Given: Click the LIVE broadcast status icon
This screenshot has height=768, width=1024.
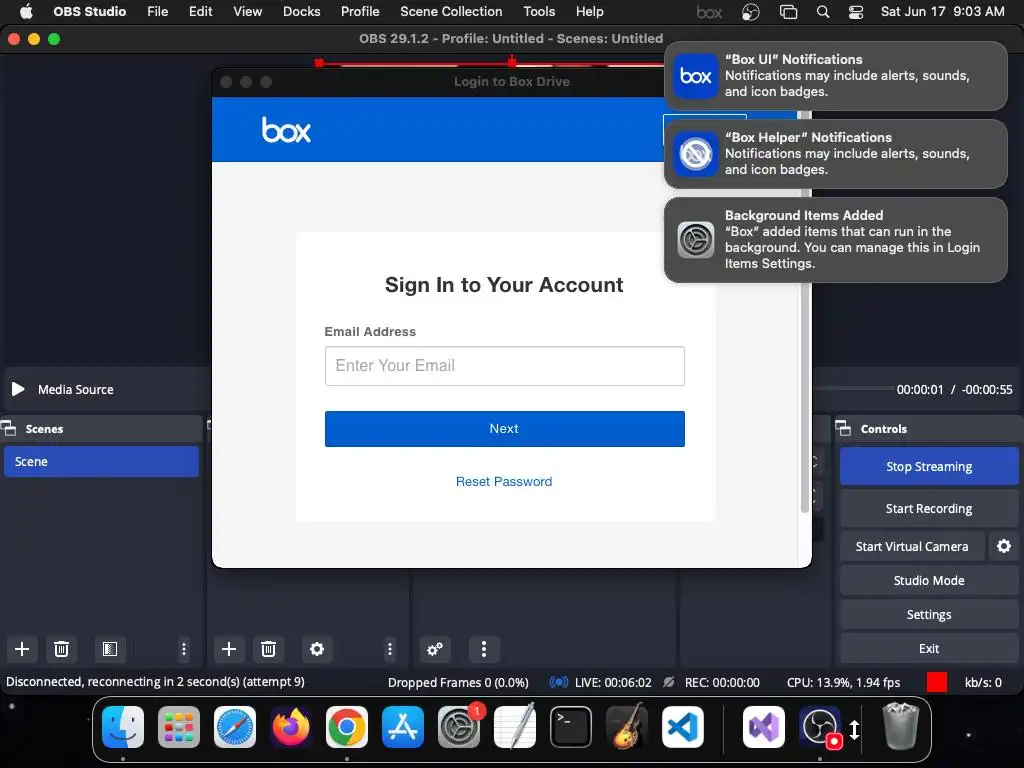Looking at the screenshot, I should pos(558,682).
